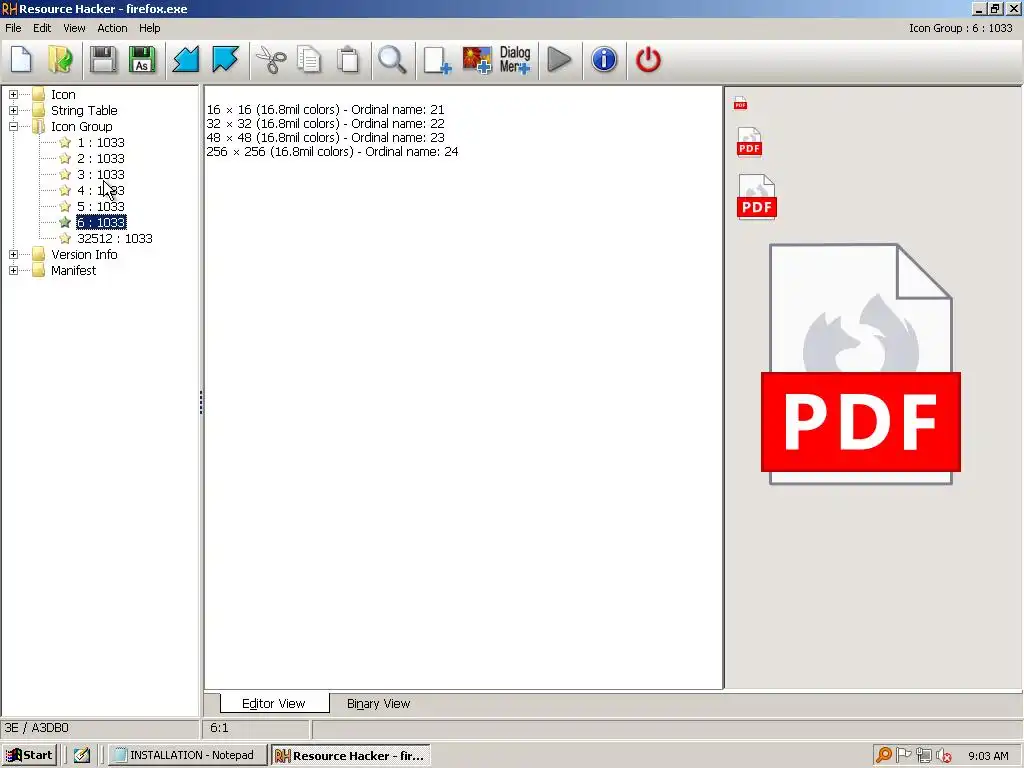Save the file with the gray floppy icon

(x=103, y=60)
